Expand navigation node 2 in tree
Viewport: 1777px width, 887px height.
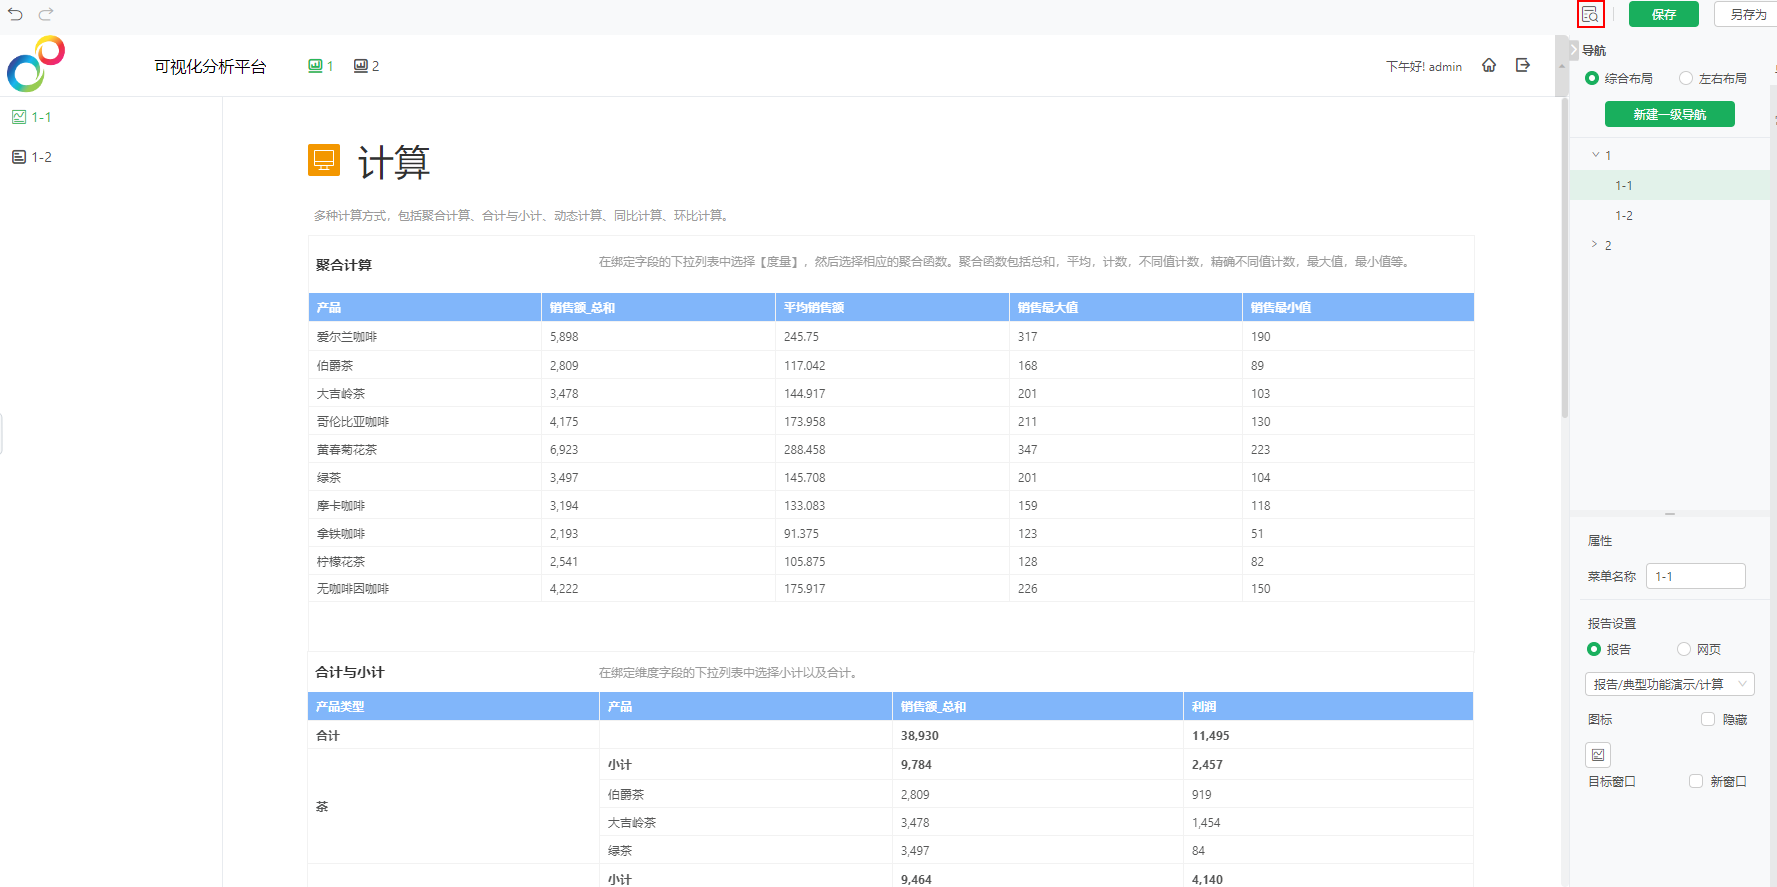pos(1594,245)
